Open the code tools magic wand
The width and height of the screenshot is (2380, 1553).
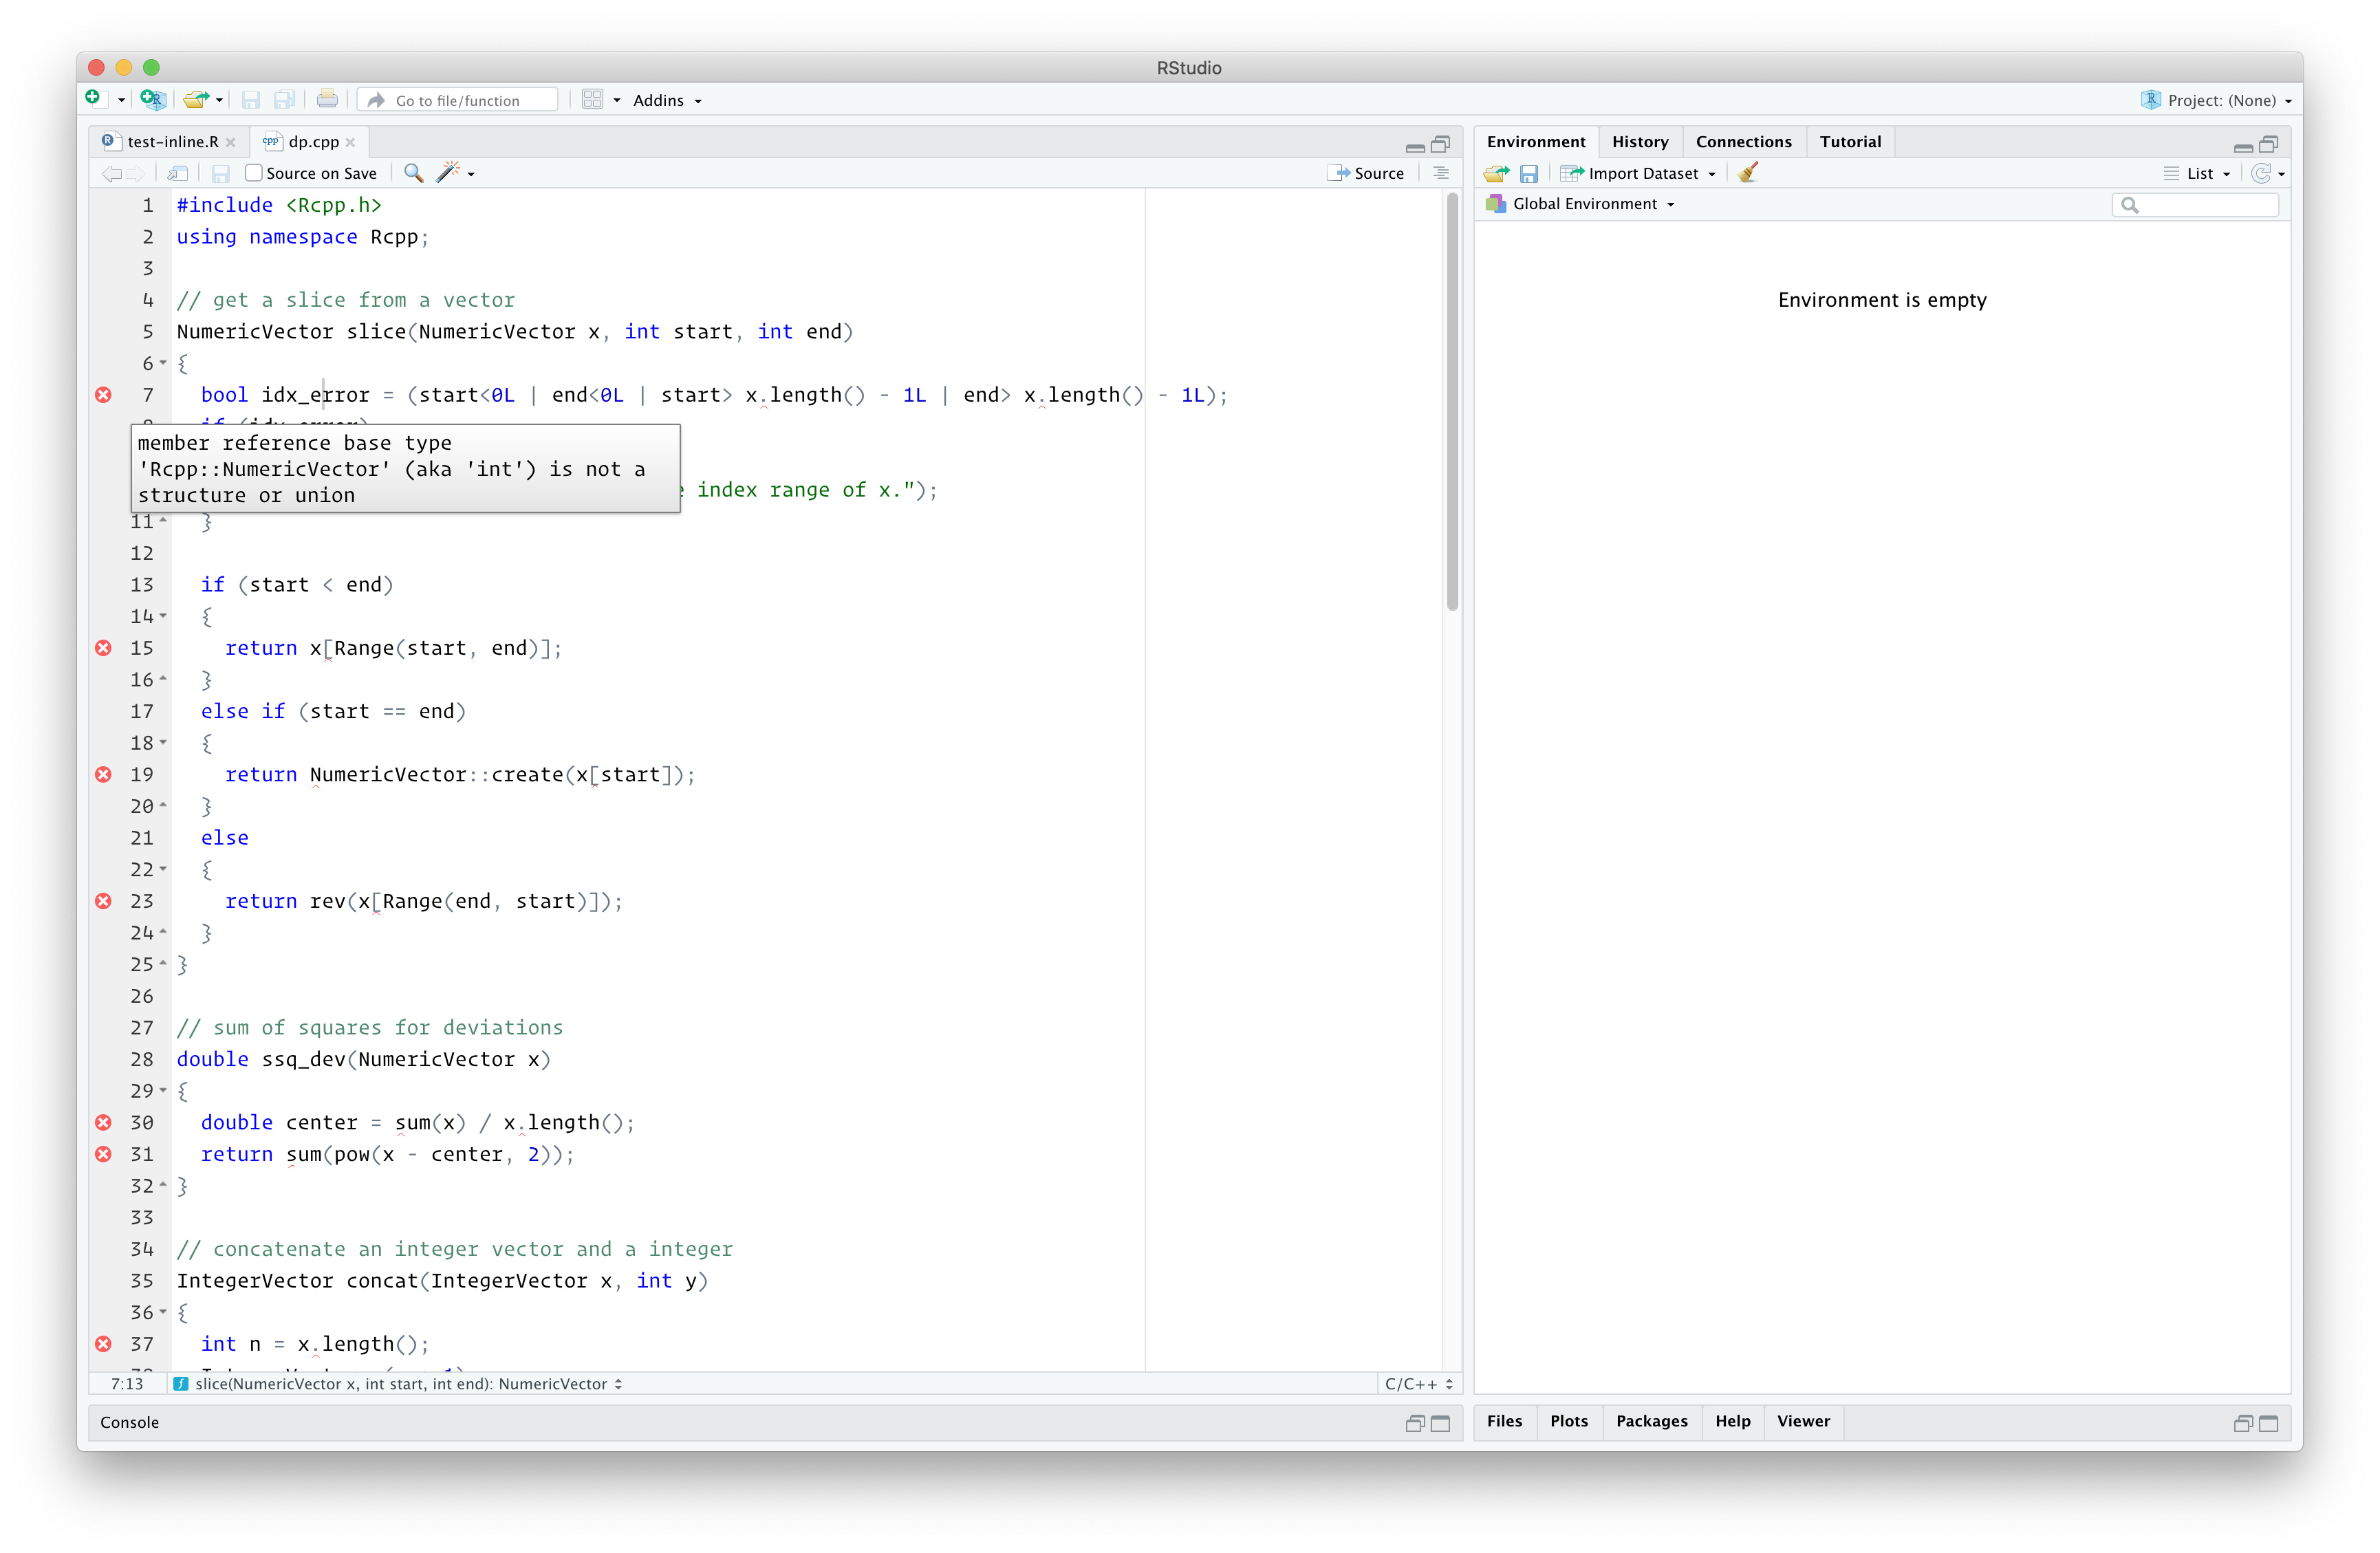448,173
